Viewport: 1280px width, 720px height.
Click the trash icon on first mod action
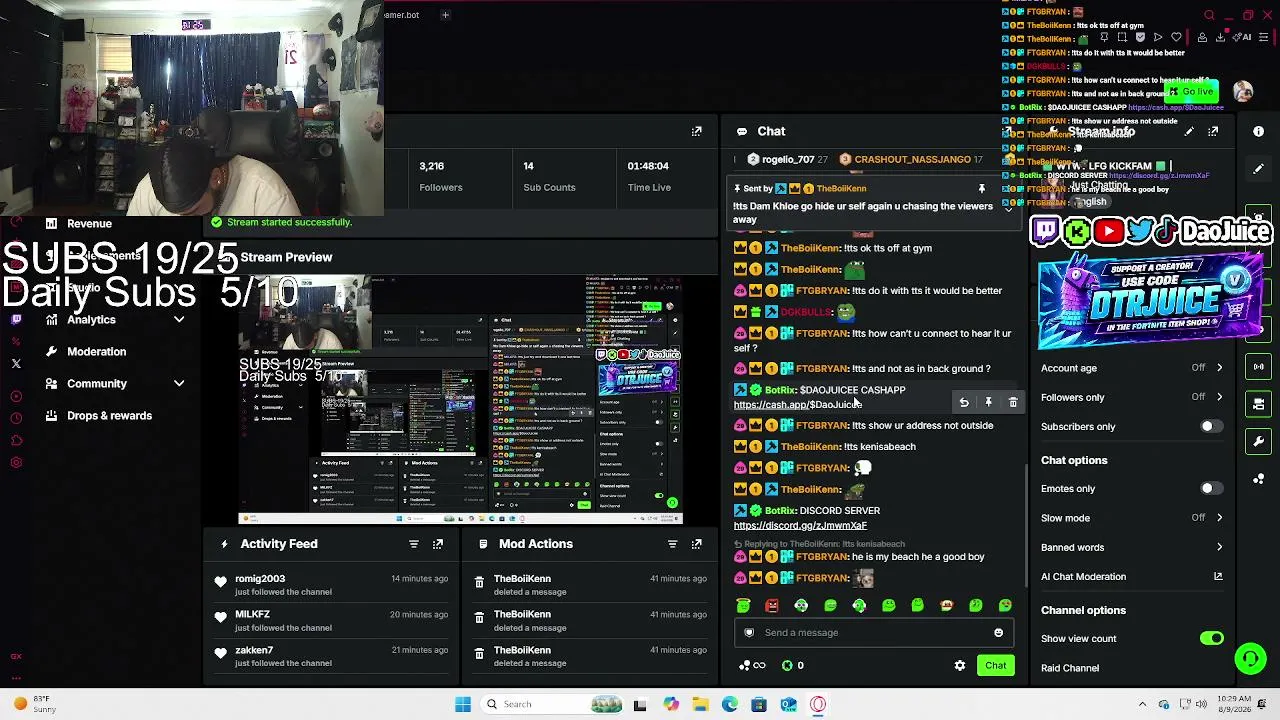pyautogui.click(x=479, y=582)
